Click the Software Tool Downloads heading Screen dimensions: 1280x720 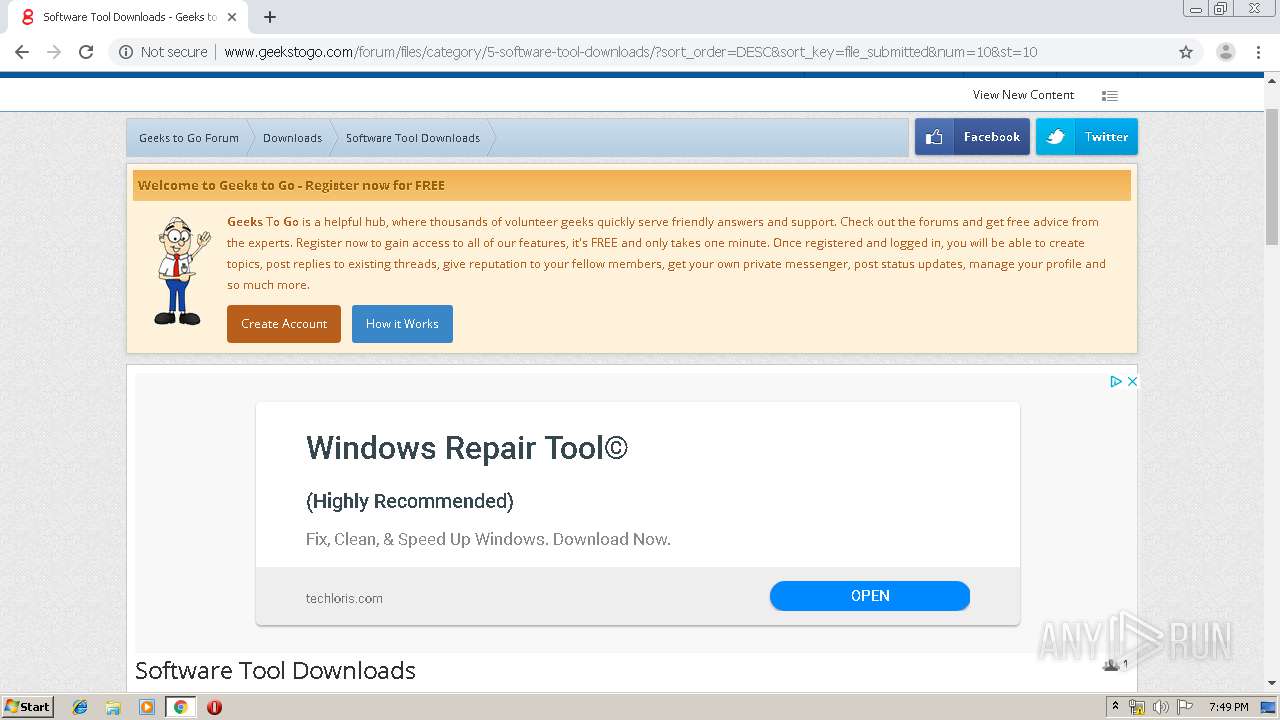tap(275, 671)
